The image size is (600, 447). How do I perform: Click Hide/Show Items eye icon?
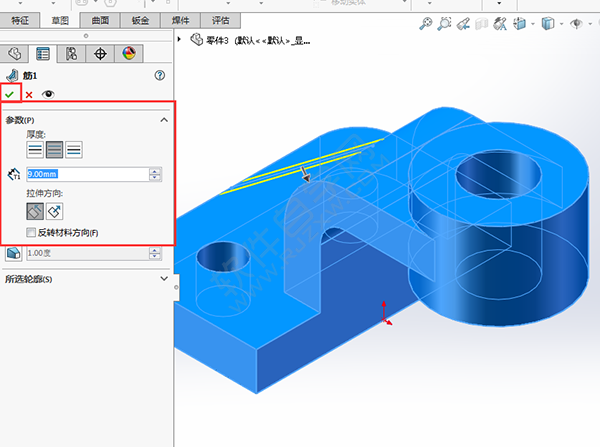pos(576,24)
